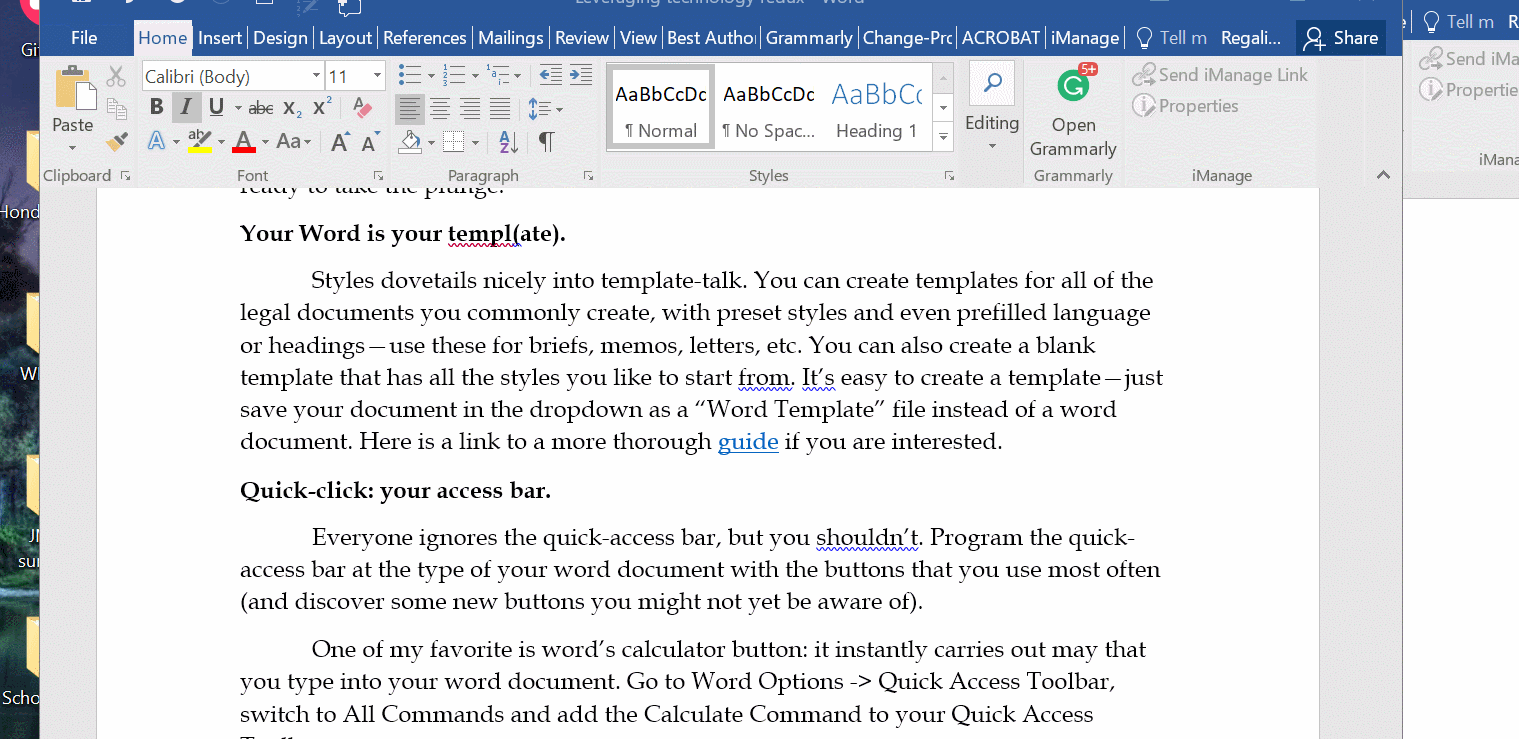
Task: Click the Paste clipboard icon
Action: click(x=73, y=88)
